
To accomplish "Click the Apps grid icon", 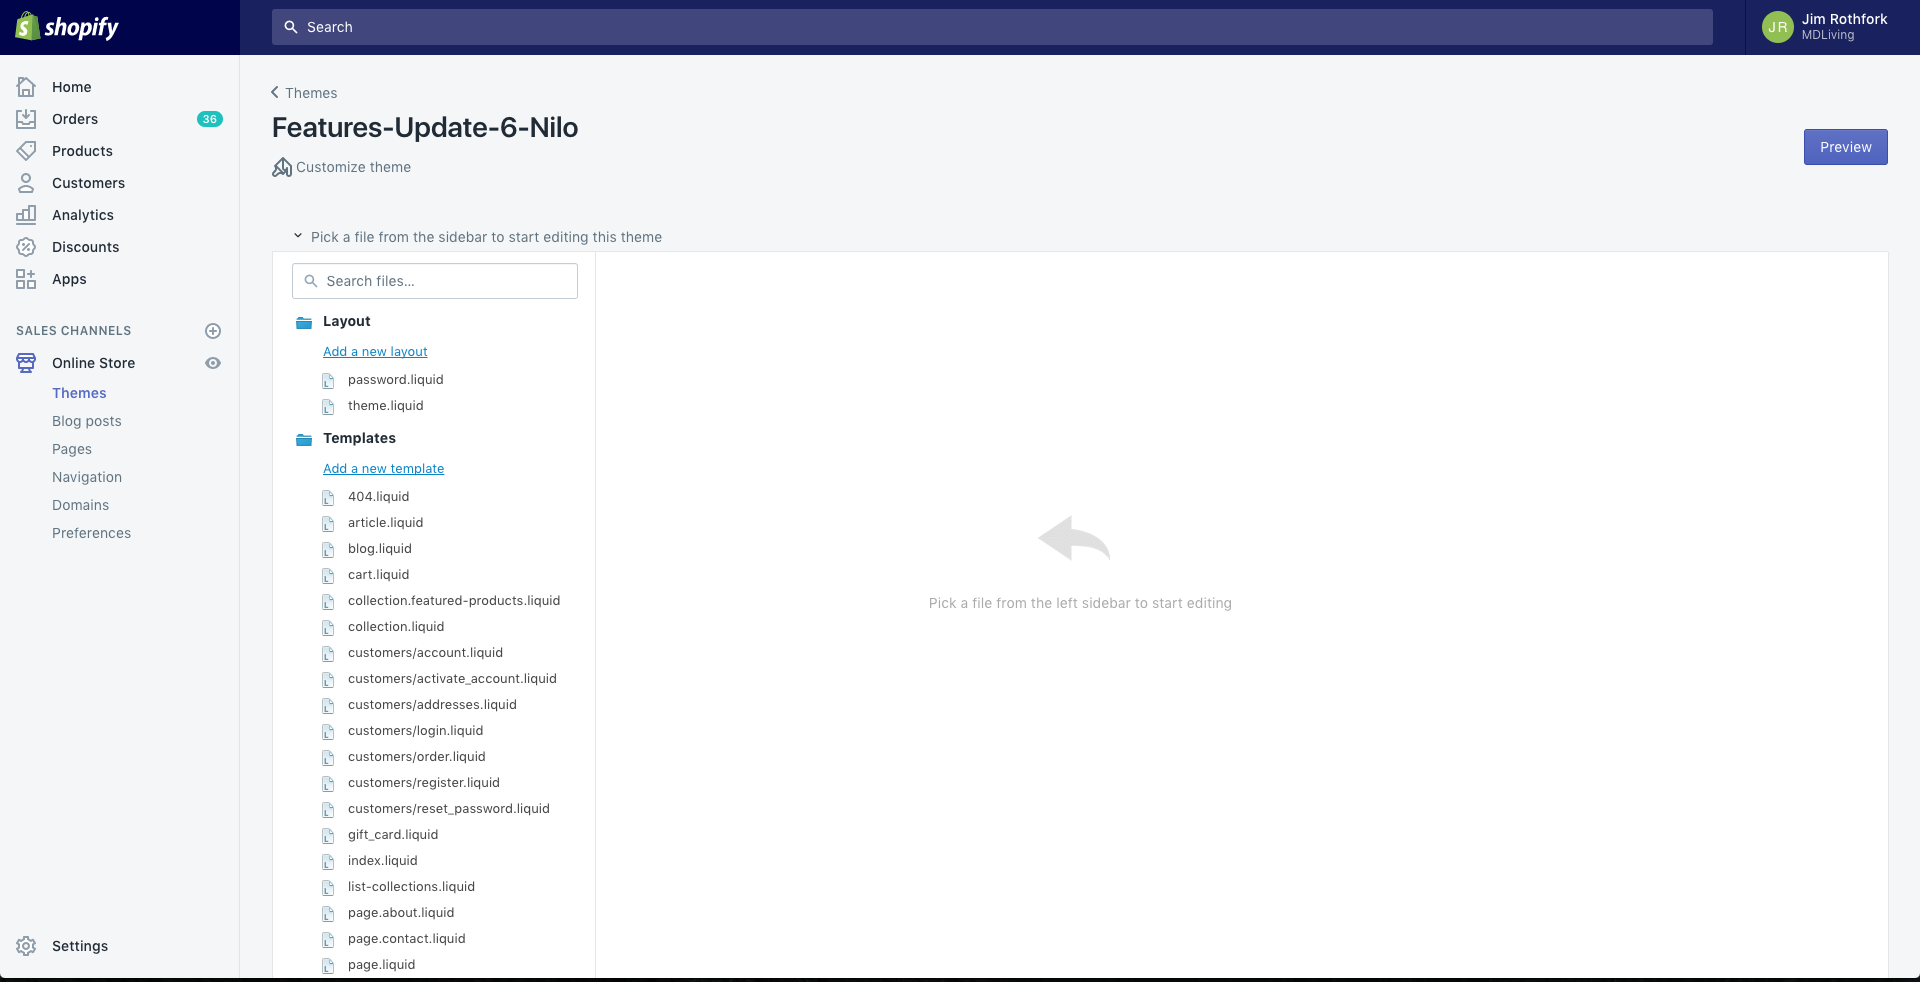I will click(26, 279).
